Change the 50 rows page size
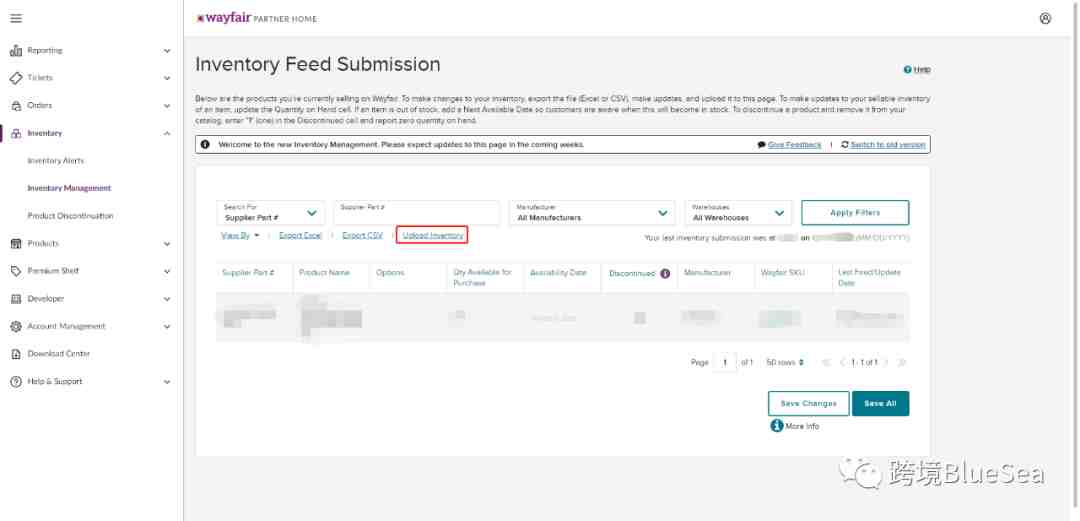Image resolution: width=1080 pixels, height=521 pixels. click(785, 362)
